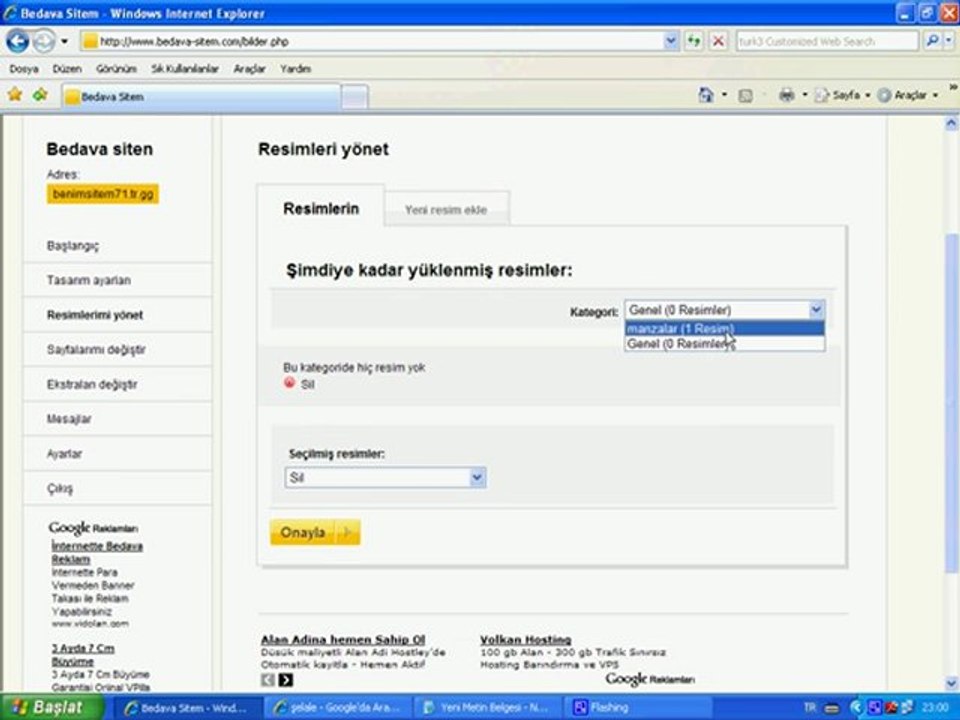Switch to the Yeni resim ekle tab
The width and height of the screenshot is (960, 720).
446,210
